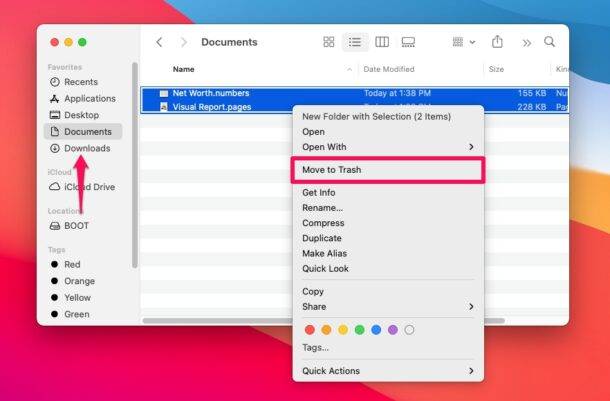Image resolution: width=610 pixels, height=401 pixels.
Task: Switch to gallery view
Action: point(408,42)
